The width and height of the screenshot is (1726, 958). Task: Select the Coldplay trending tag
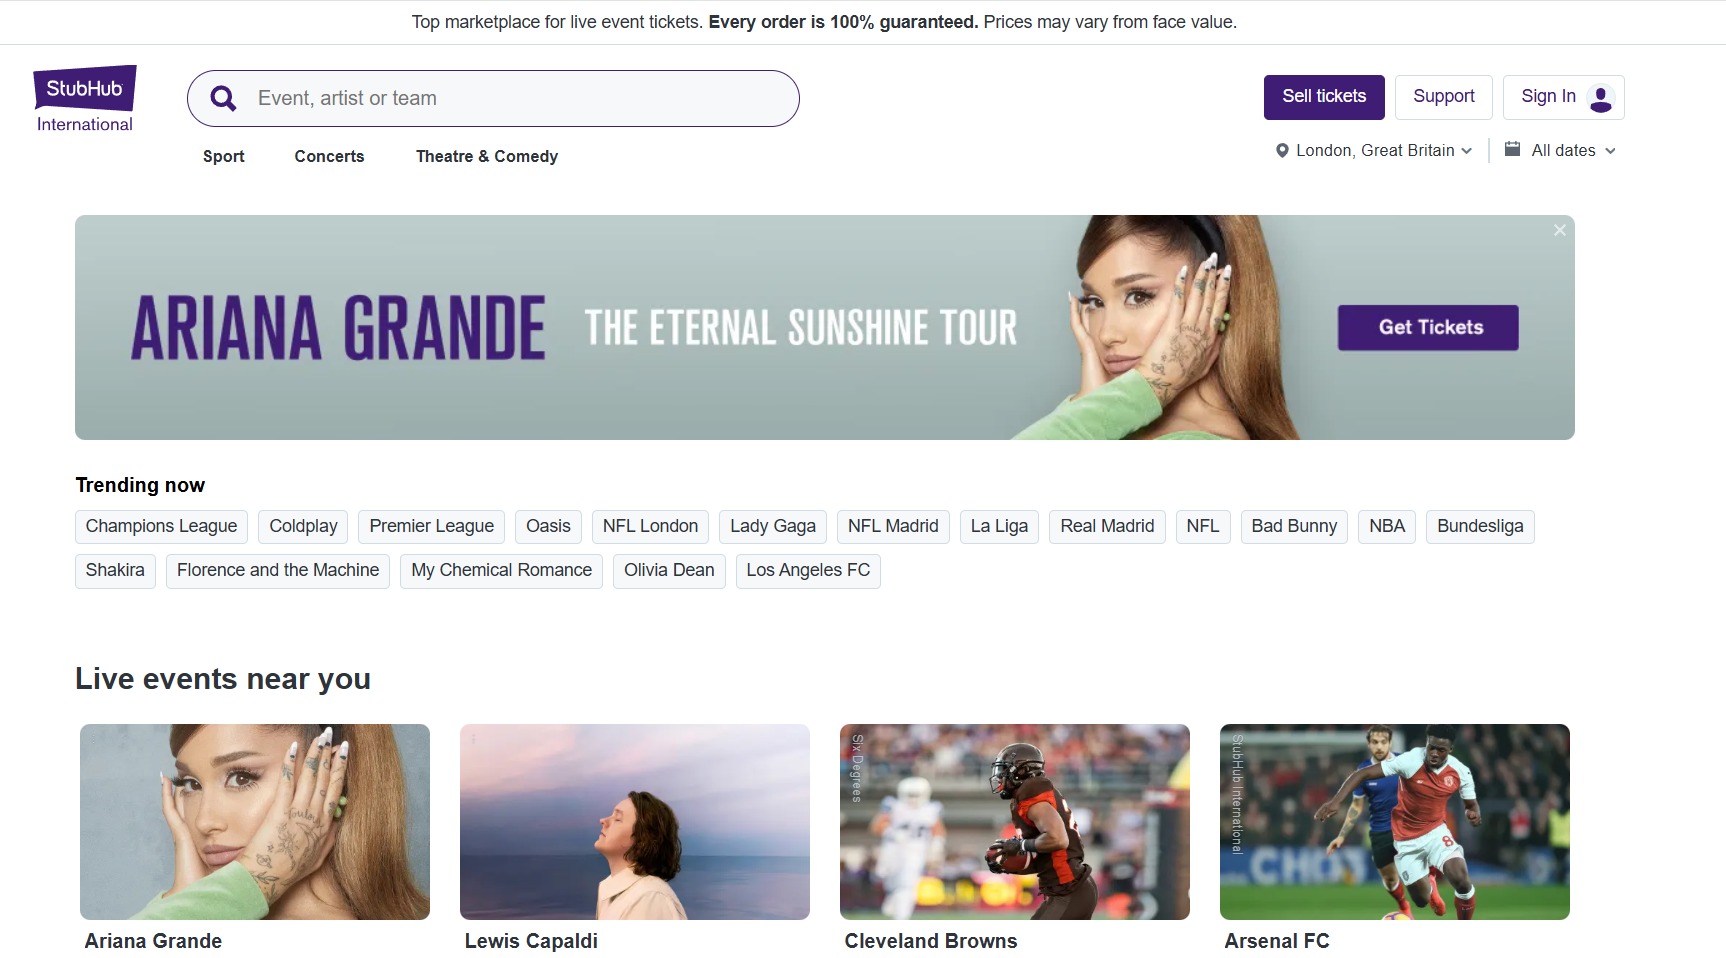pos(302,526)
